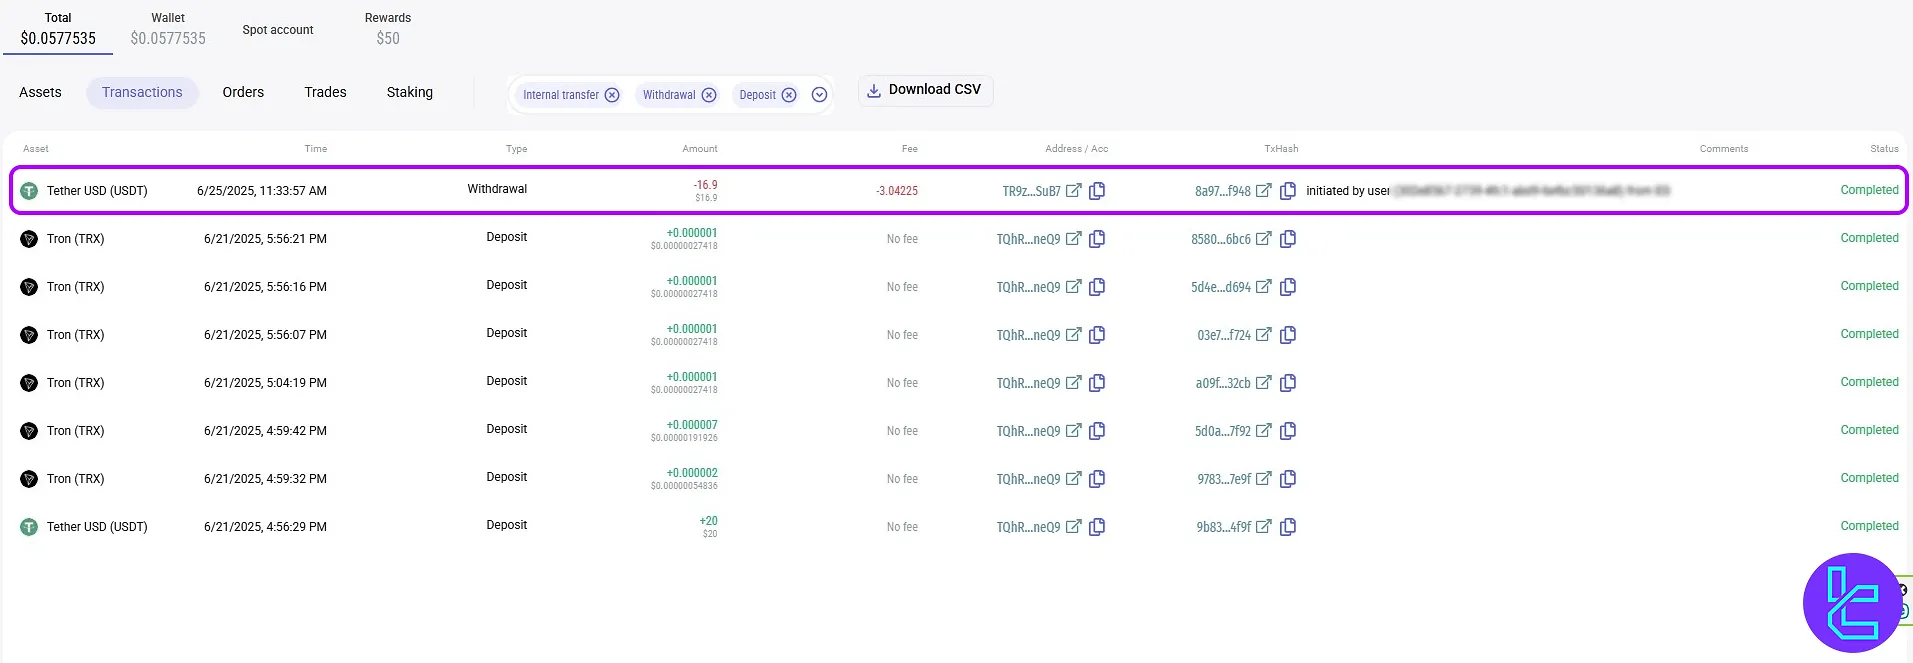Copy address TR9z...SuB7
The width and height of the screenshot is (1913, 663).
pyautogui.click(x=1097, y=190)
